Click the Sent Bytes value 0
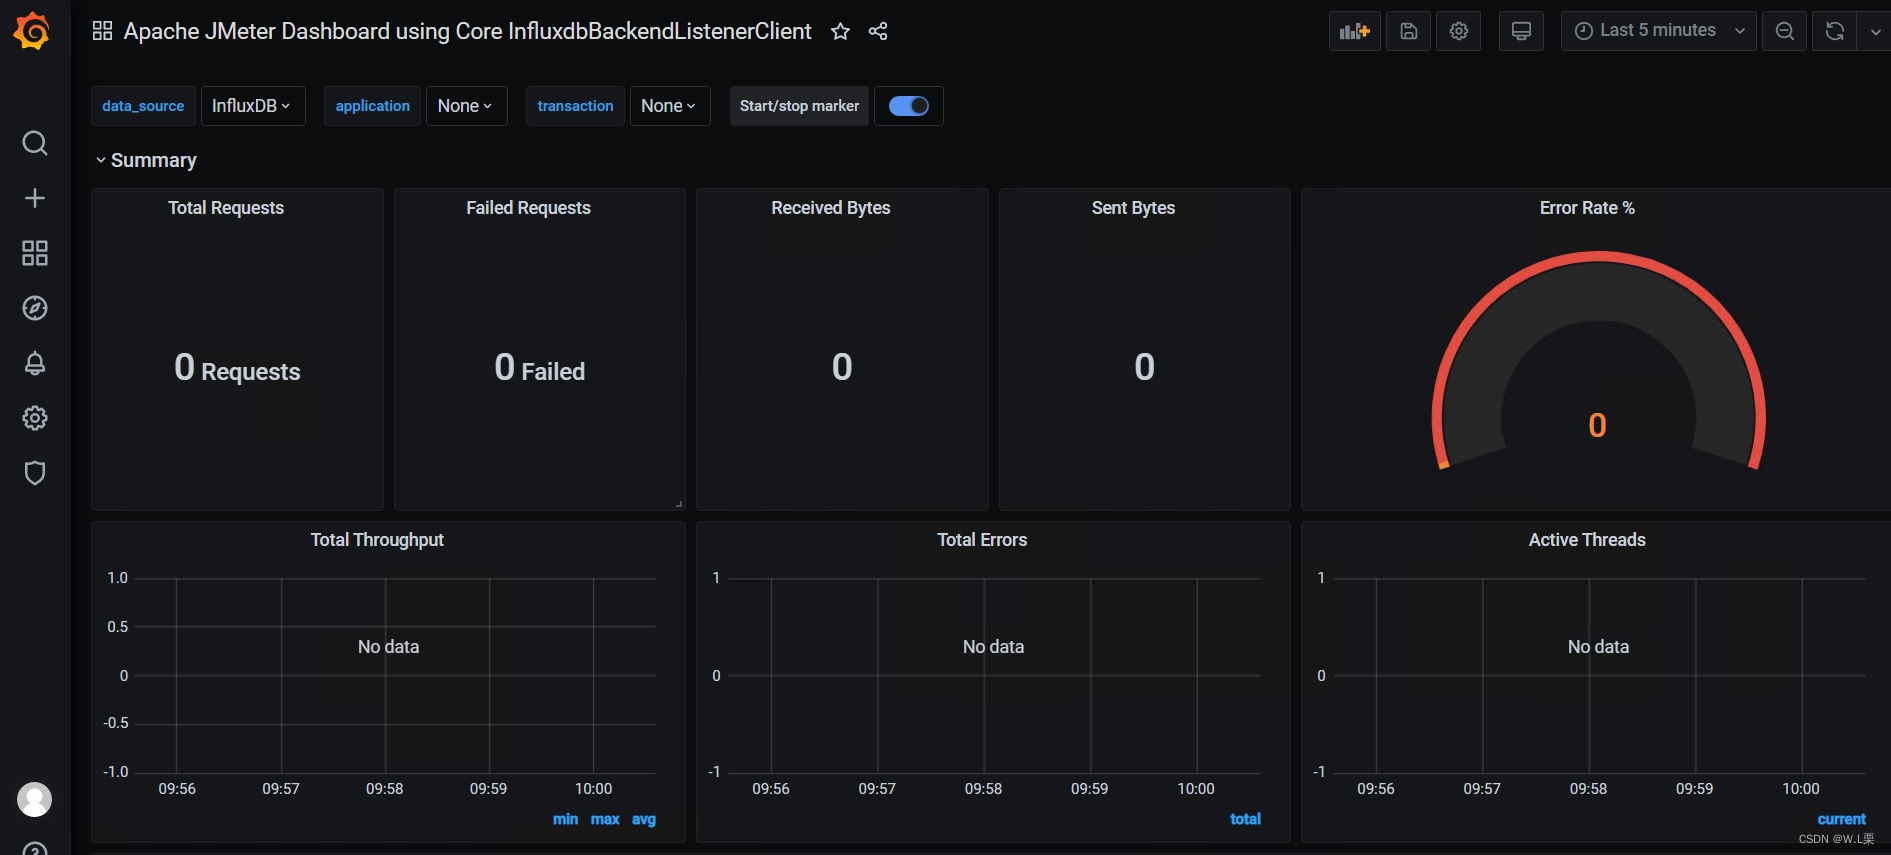1891x855 pixels. tap(1144, 367)
